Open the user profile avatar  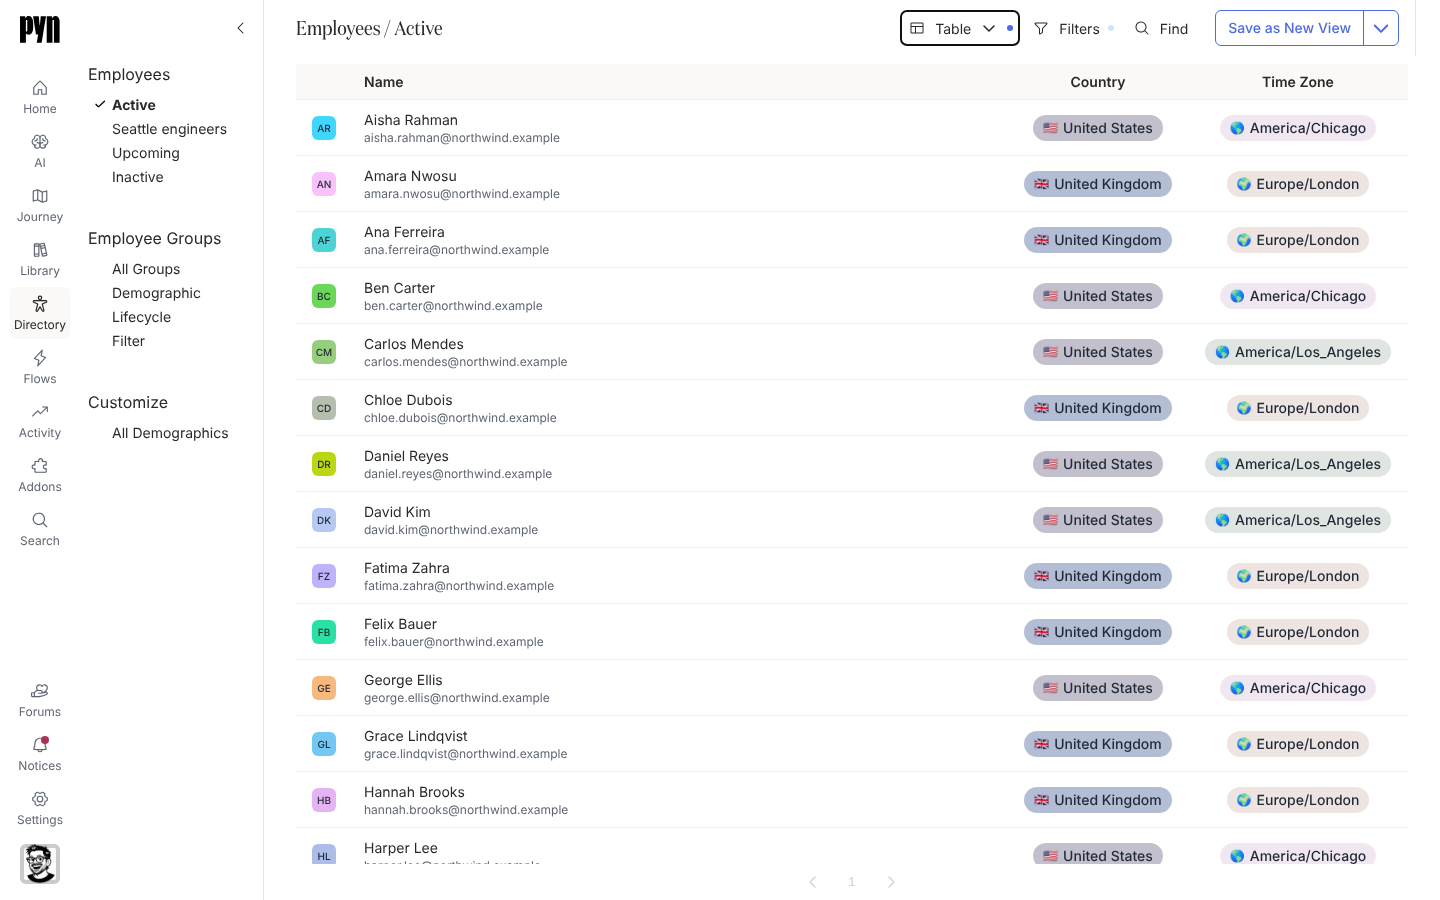point(40,864)
